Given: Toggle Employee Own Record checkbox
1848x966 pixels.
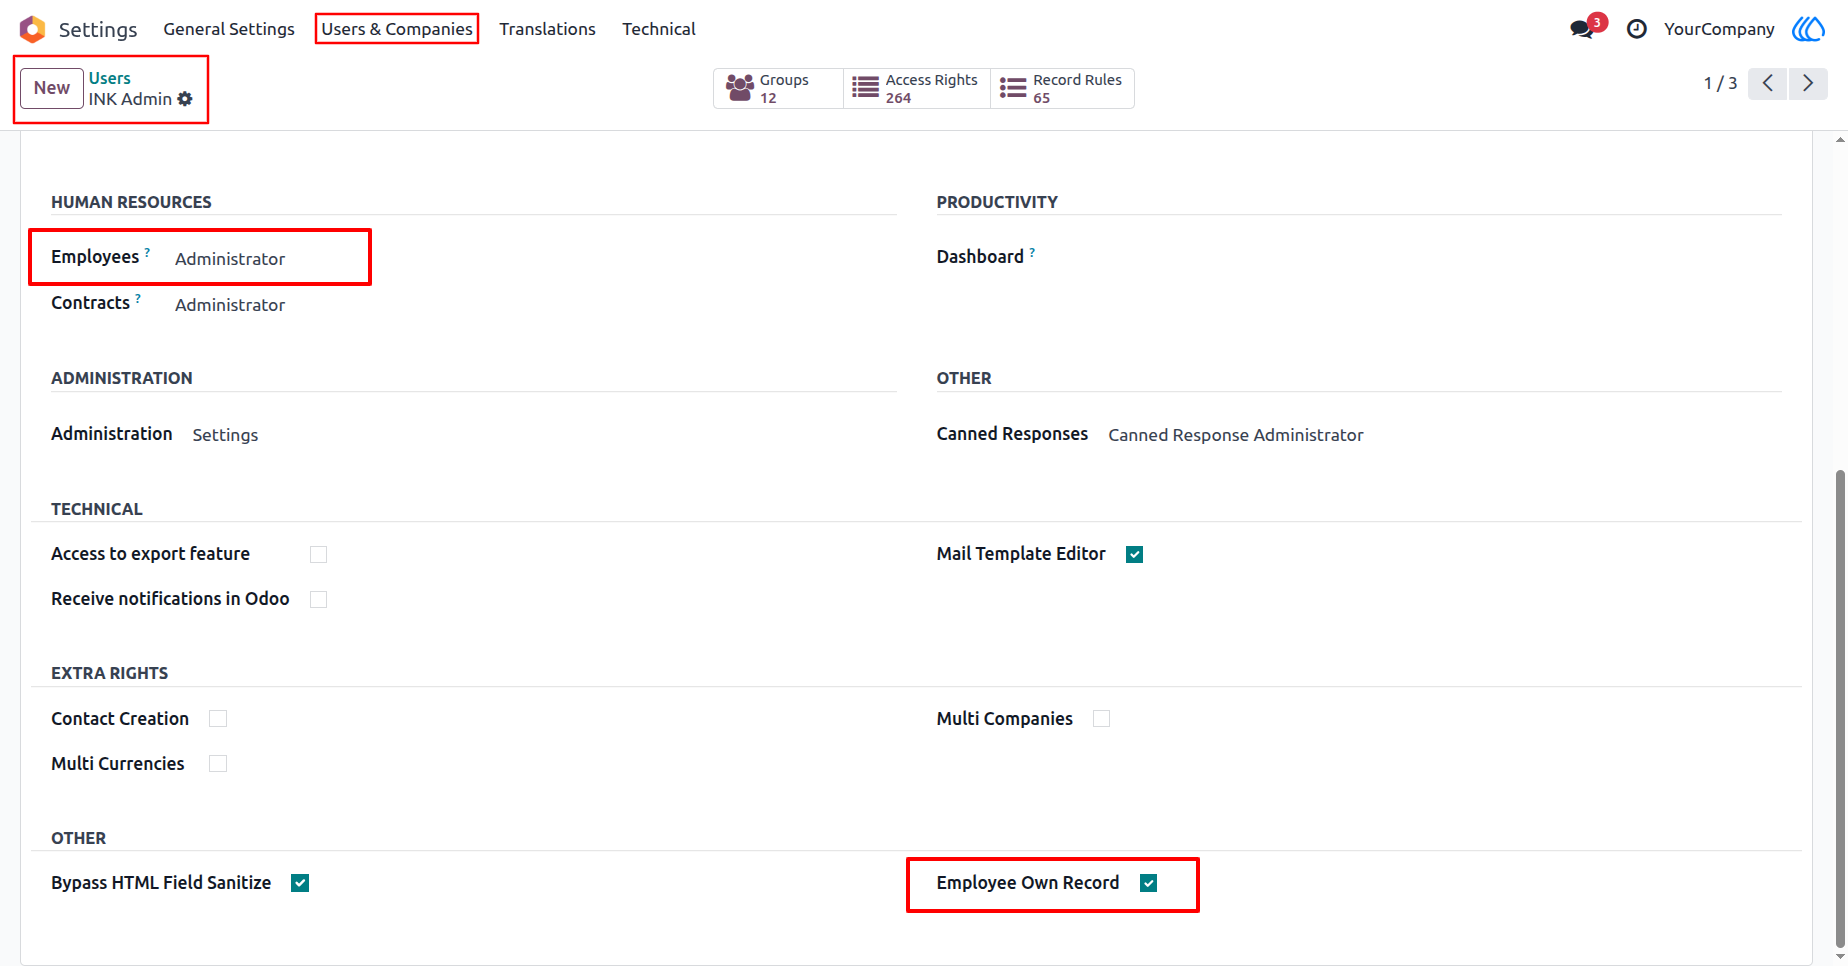Looking at the screenshot, I should [x=1149, y=883].
